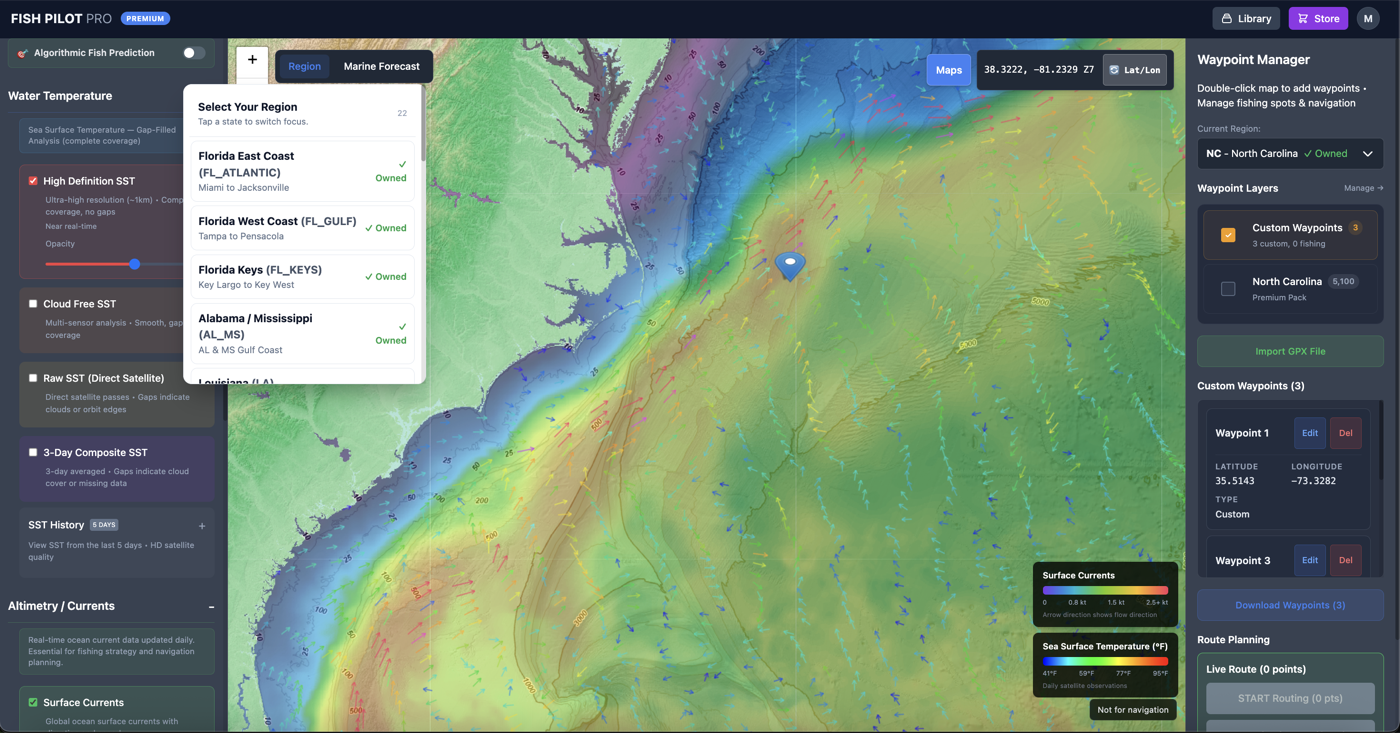Enable the North Carolina premium waypoint pack
Image resolution: width=1400 pixels, height=733 pixels.
(x=1227, y=288)
